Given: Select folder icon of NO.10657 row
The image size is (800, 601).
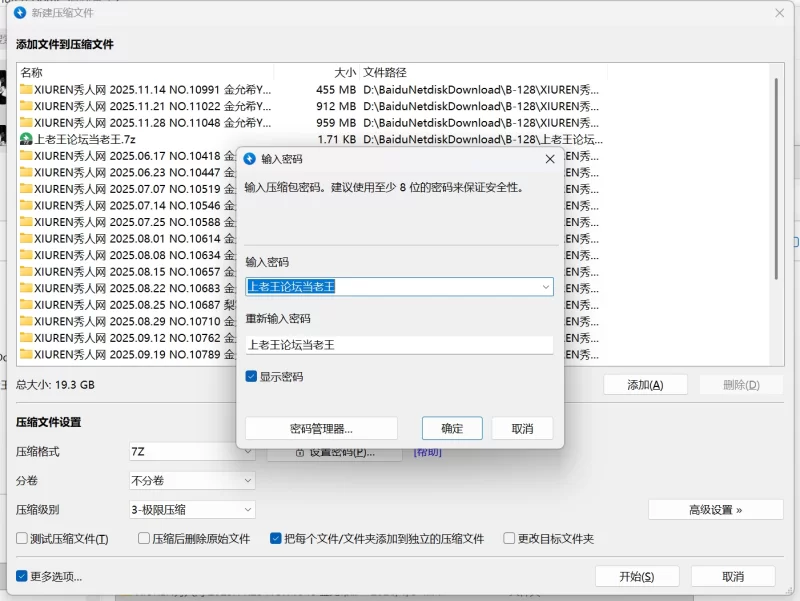Looking at the screenshot, I should pyautogui.click(x=26, y=271).
